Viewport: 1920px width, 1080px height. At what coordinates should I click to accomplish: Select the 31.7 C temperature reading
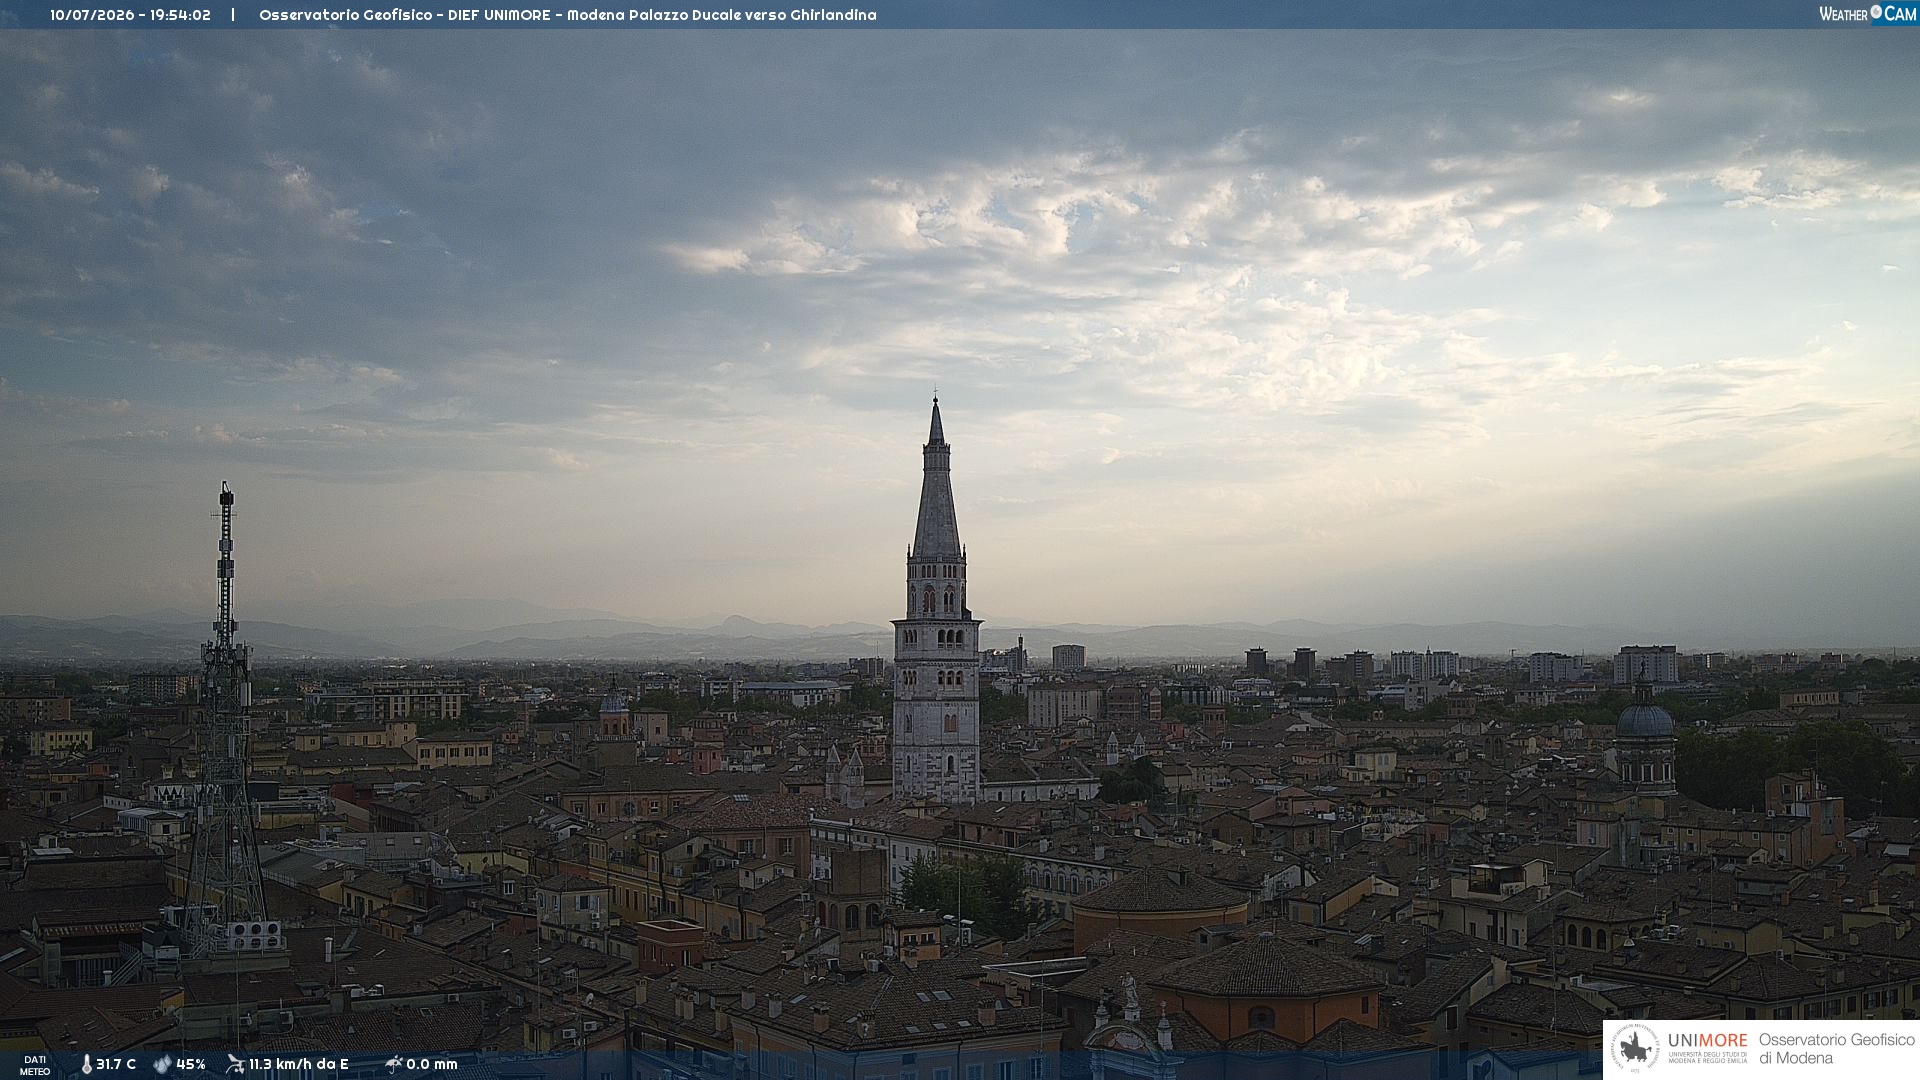116,1065
